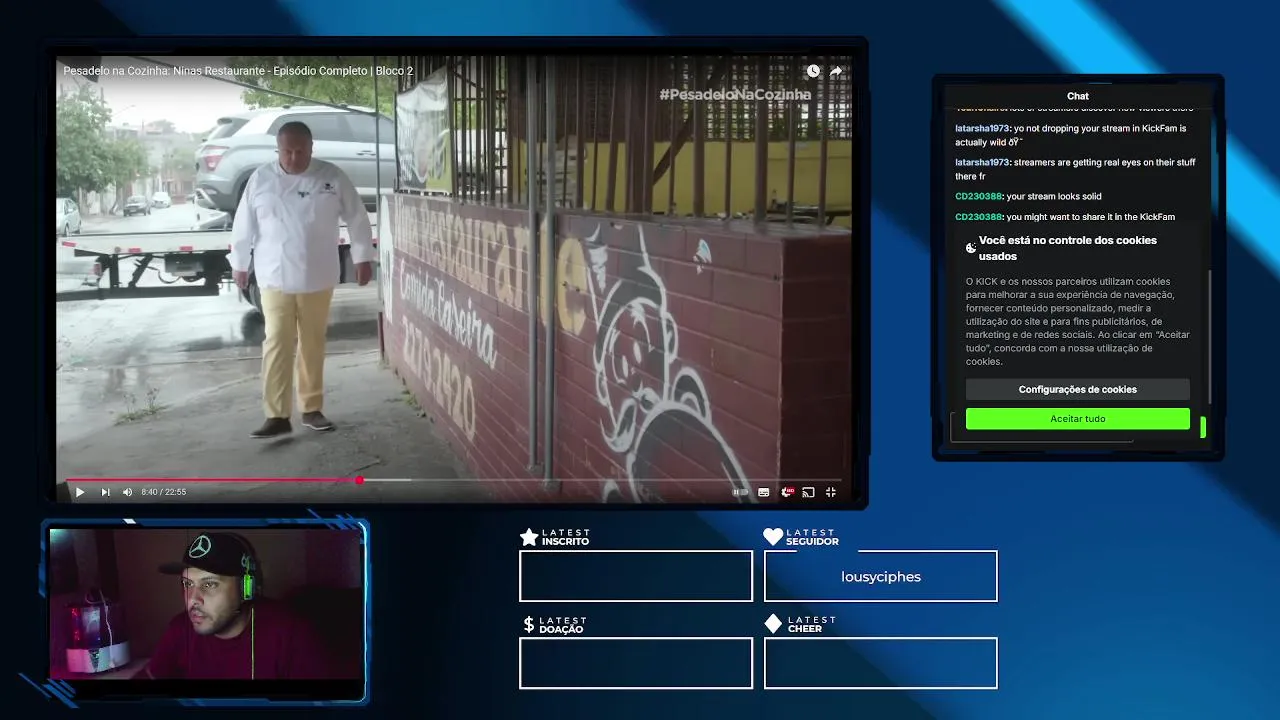This screenshot has width=1280, height=720.
Task: Click the LATEST INSCRITO label
Action: click(566, 537)
